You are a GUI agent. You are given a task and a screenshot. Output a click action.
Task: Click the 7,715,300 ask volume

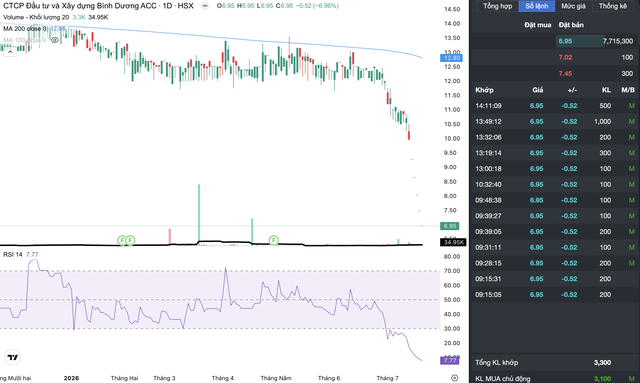click(x=618, y=41)
